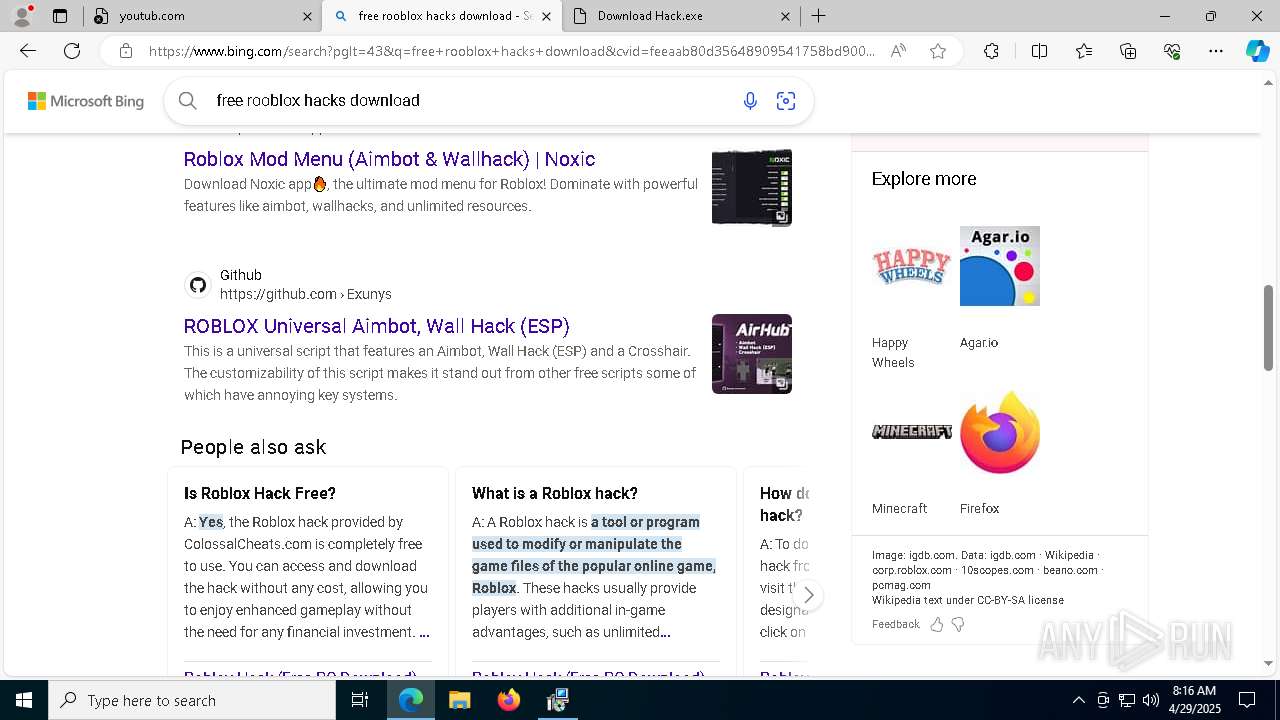Open the volume tray icon
Image resolution: width=1280 pixels, height=720 pixels.
[1150, 700]
